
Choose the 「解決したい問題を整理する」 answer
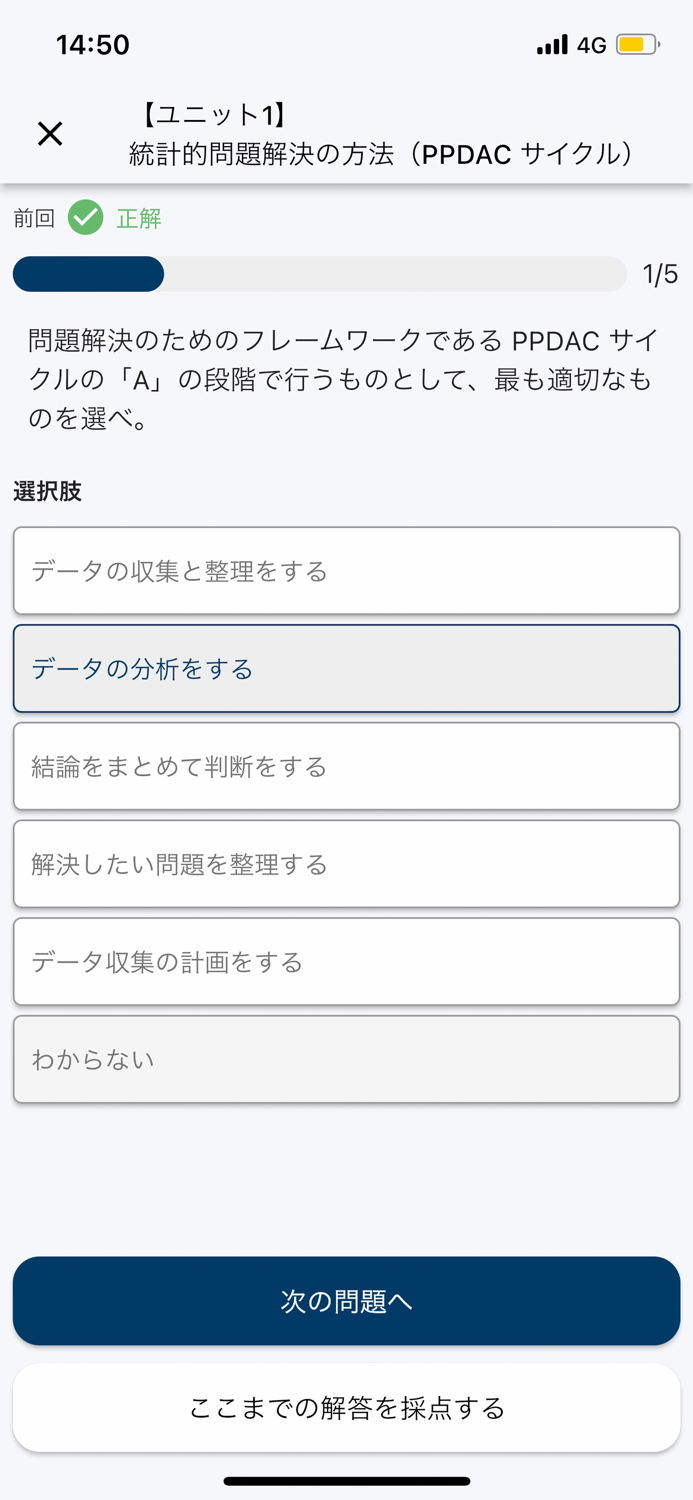pos(346,863)
